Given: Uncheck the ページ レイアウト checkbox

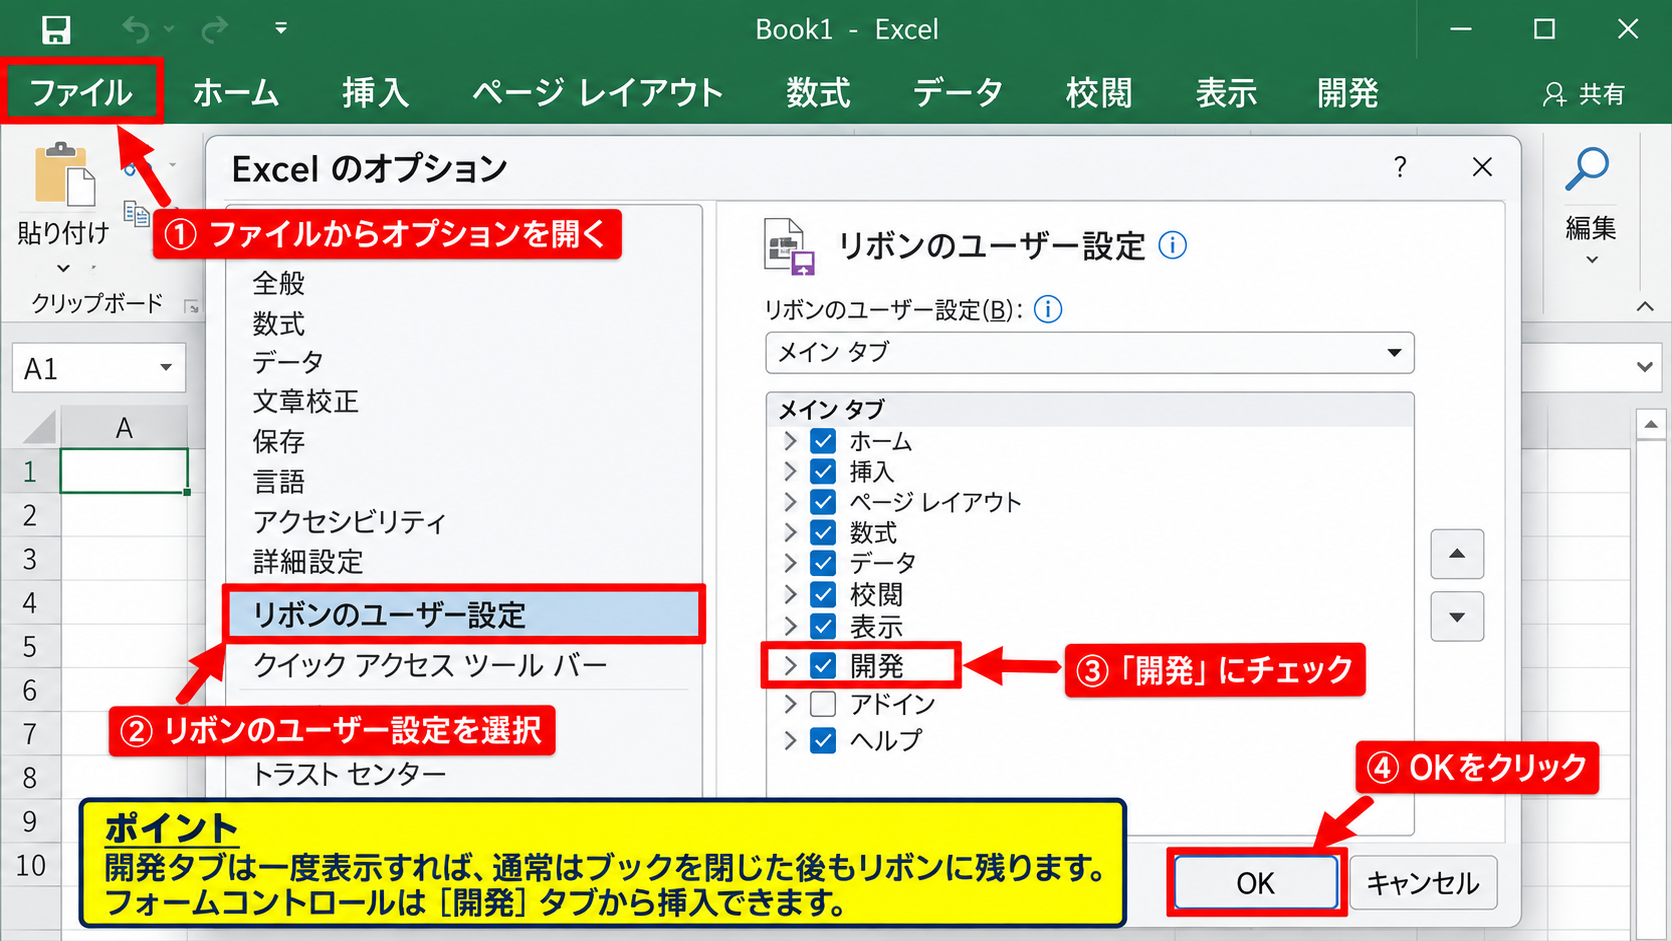Looking at the screenshot, I should click(823, 502).
